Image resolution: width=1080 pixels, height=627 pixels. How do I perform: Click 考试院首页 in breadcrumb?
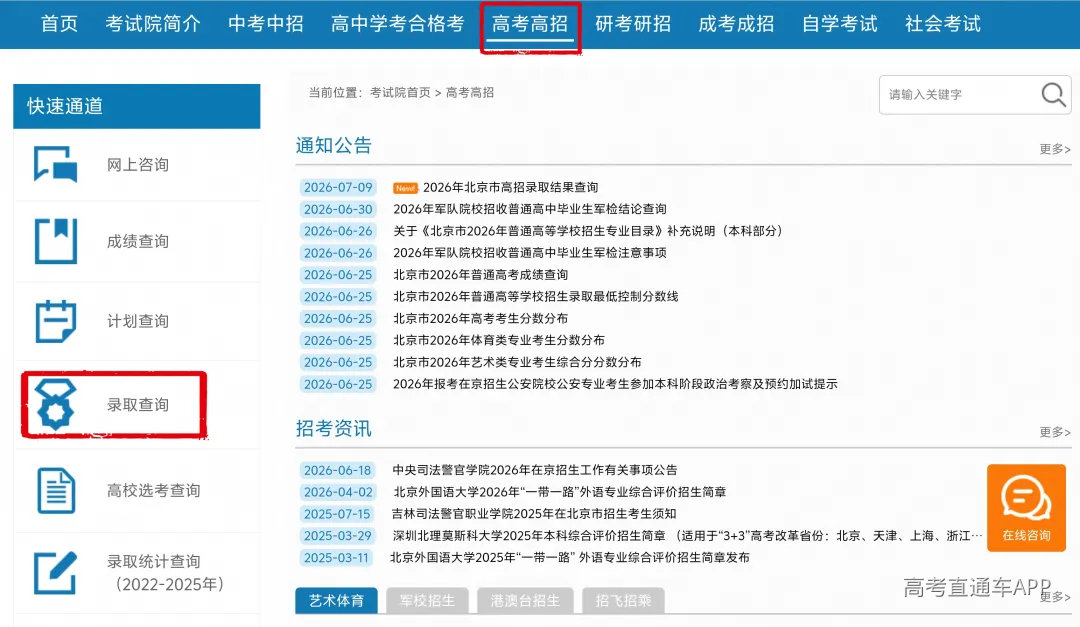(400, 92)
